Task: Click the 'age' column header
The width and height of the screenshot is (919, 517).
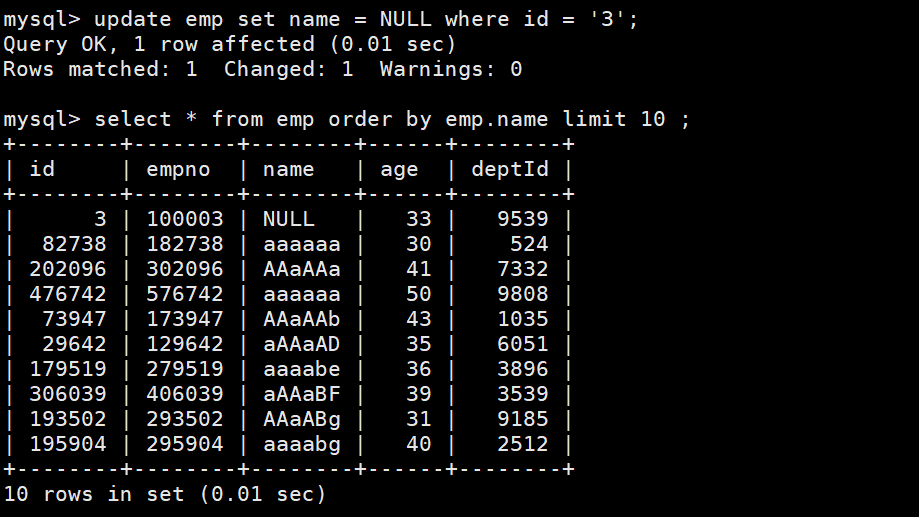Action: [399, 169]
